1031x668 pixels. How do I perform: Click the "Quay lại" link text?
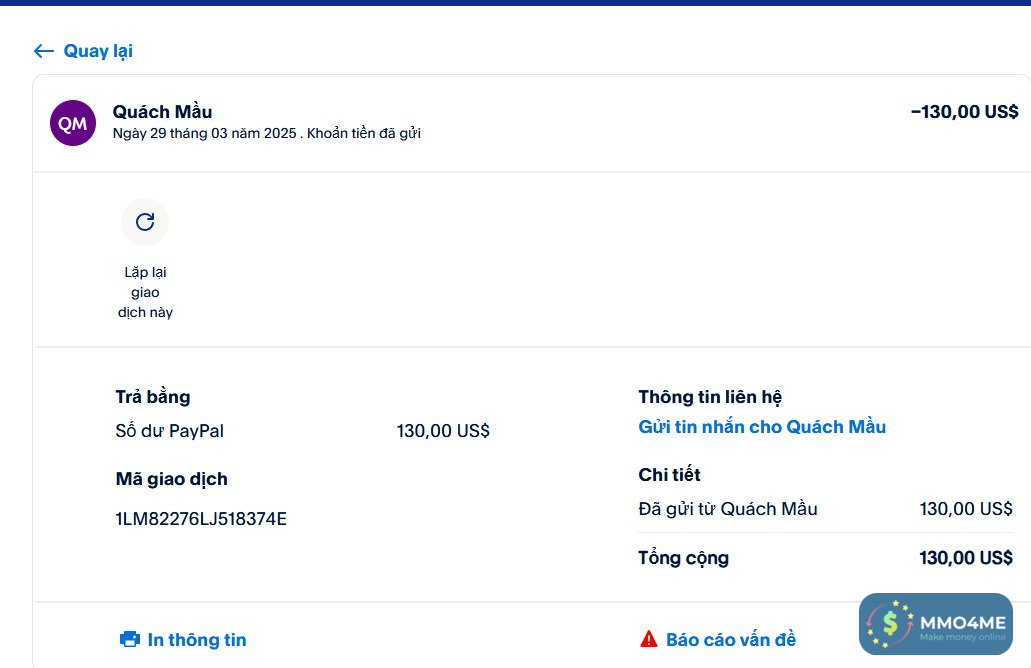pos(98,51)
